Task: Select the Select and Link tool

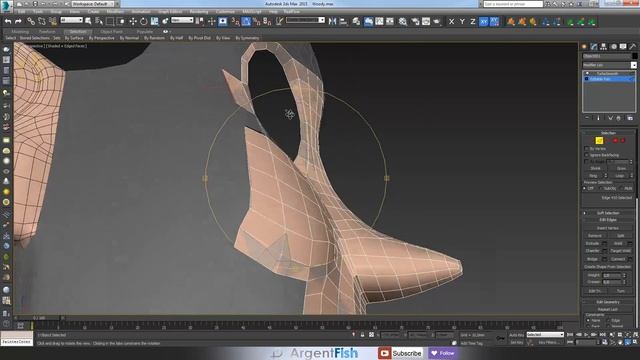Action: coord(31,21)
